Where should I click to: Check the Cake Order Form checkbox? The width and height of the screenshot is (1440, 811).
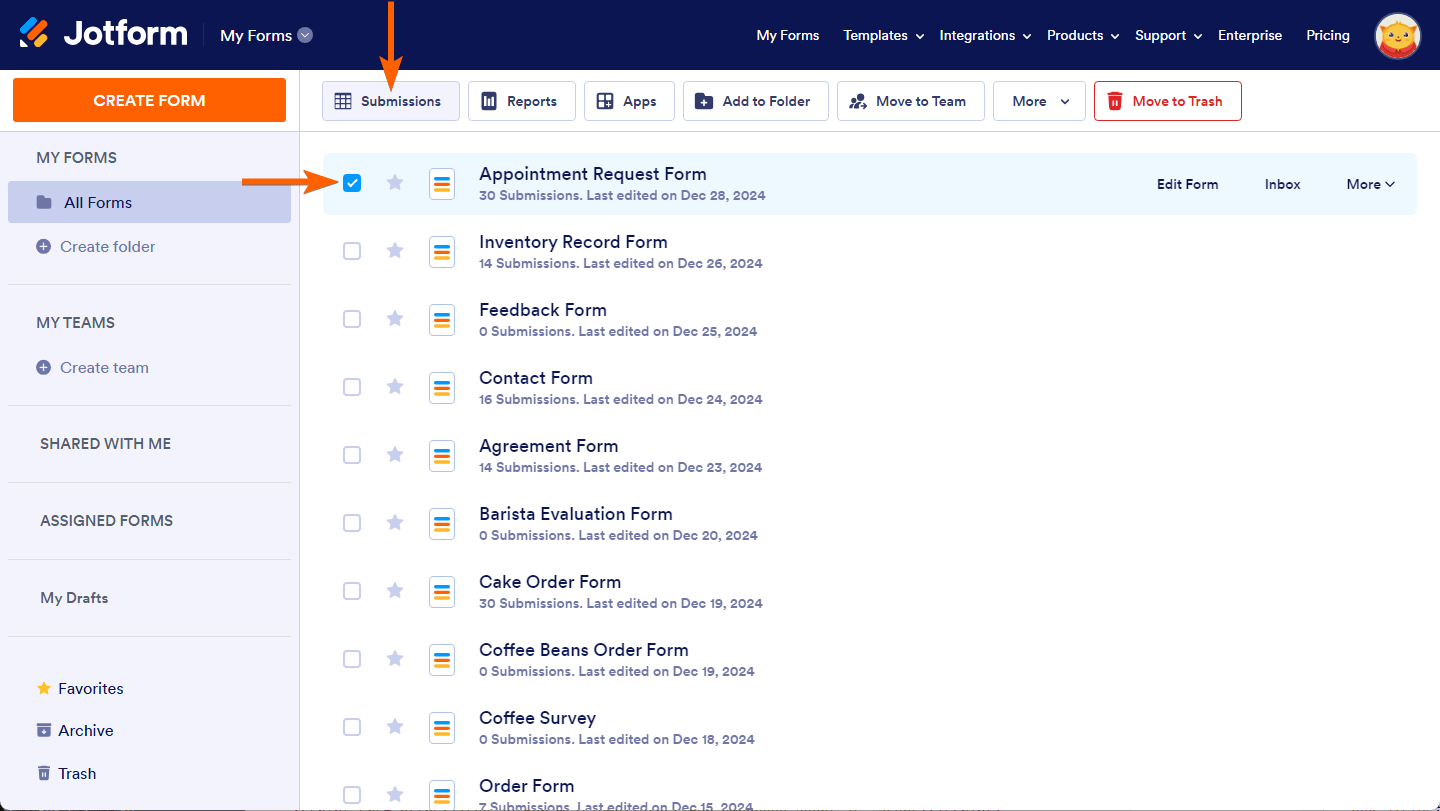352,591
